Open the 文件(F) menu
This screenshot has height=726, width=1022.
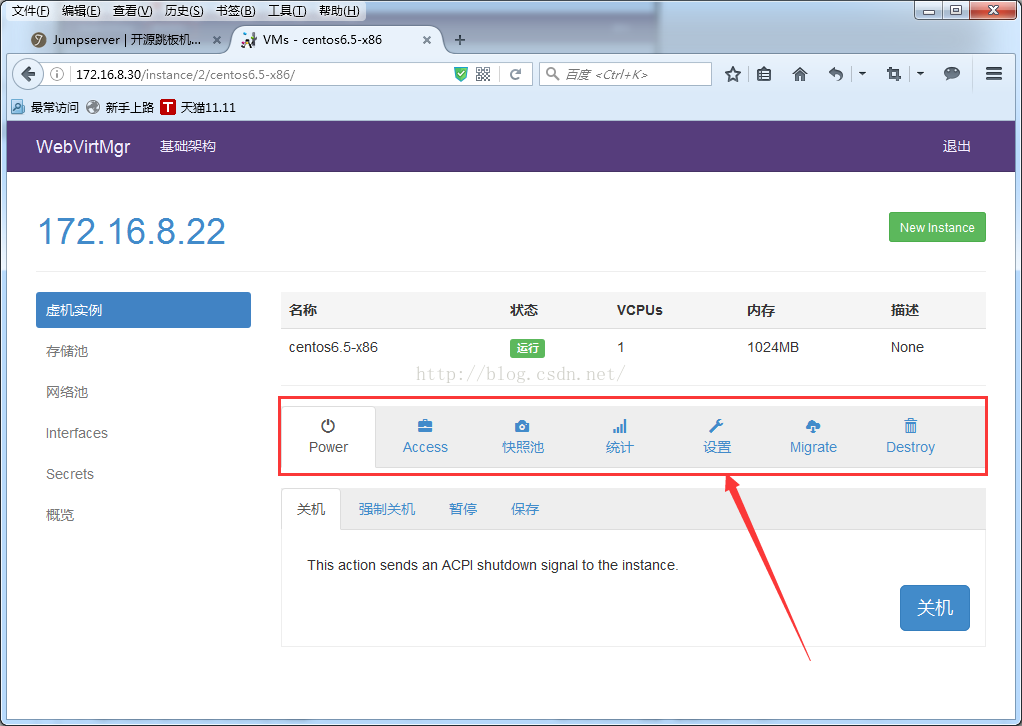point(30,11)
